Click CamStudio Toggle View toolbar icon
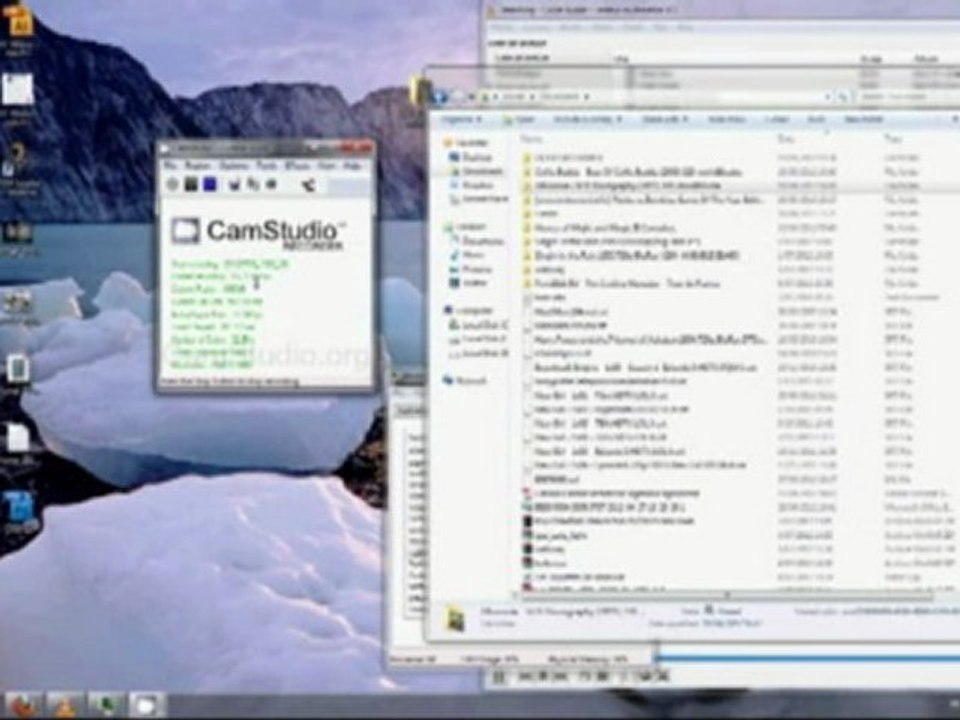 pos(234,184)
